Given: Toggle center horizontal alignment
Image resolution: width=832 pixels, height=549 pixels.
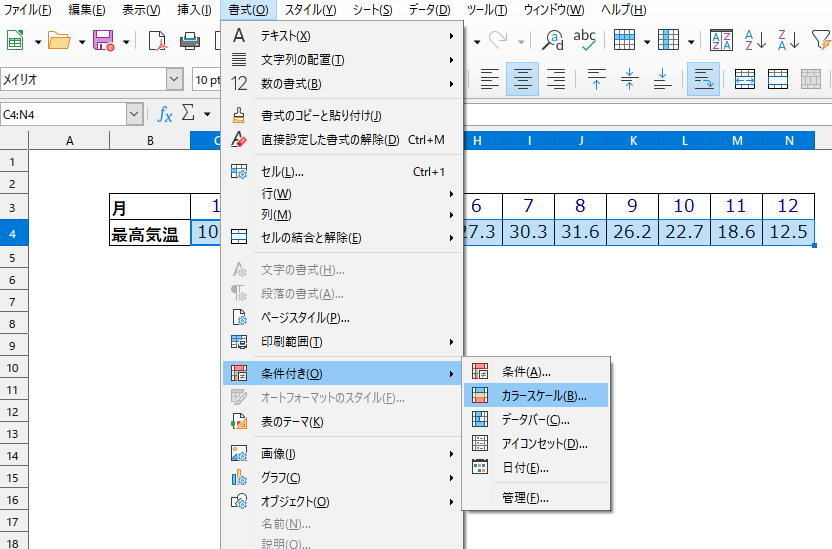Looking at the screenshot, I should 523,79.
